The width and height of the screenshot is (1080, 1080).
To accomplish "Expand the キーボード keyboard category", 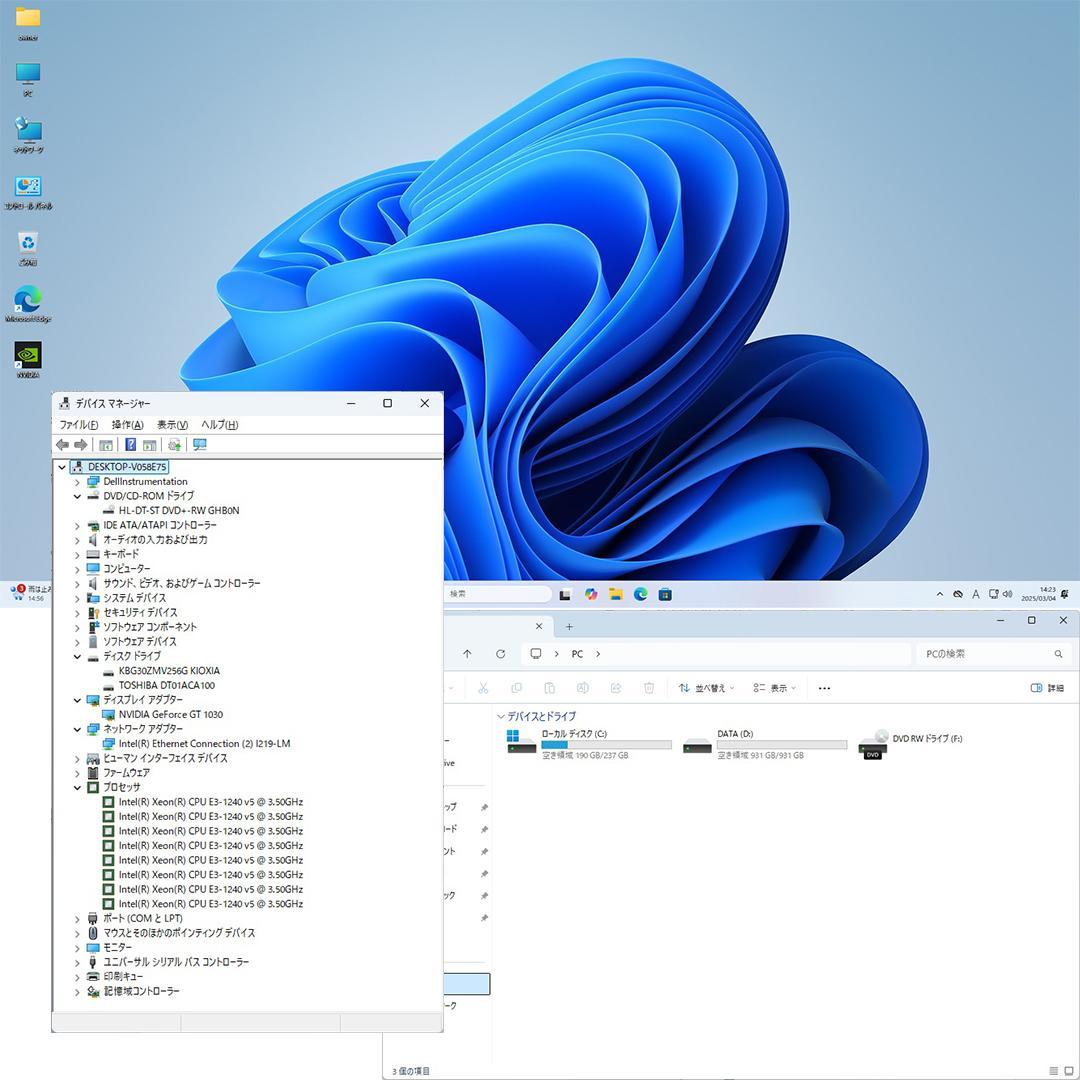I will tap(77, 554).
